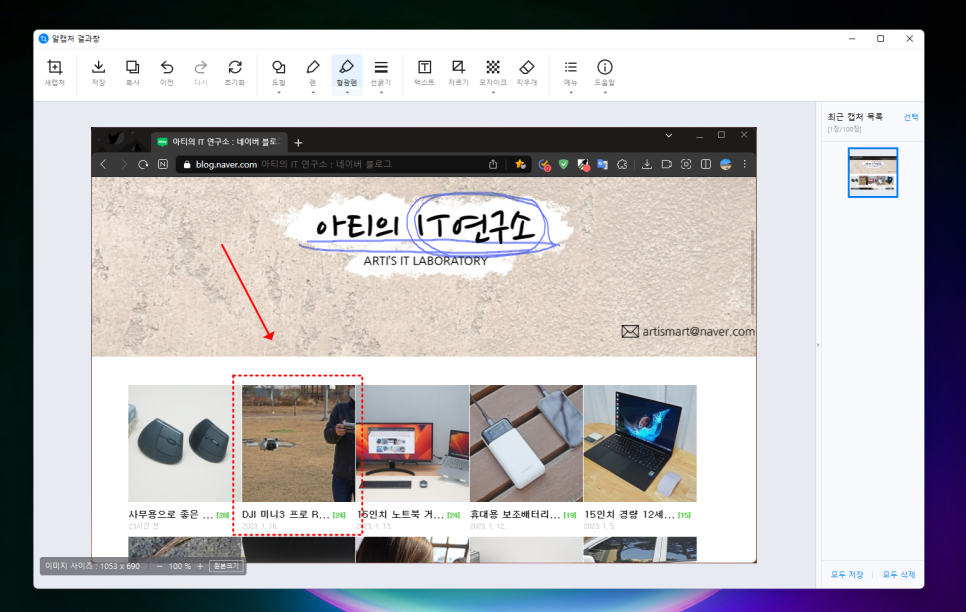Expand the 모자이크 options arrow
This screenshot has height=612, width=966.
[x=493, y=92]
